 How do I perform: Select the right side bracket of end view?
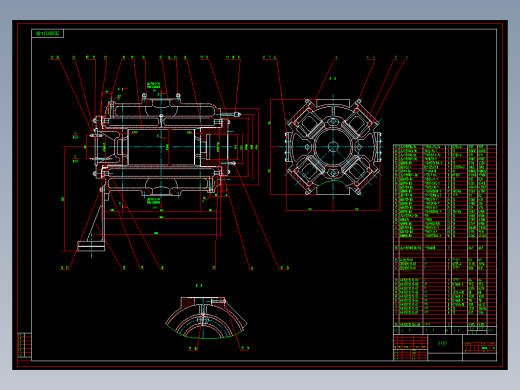point(378,146)
